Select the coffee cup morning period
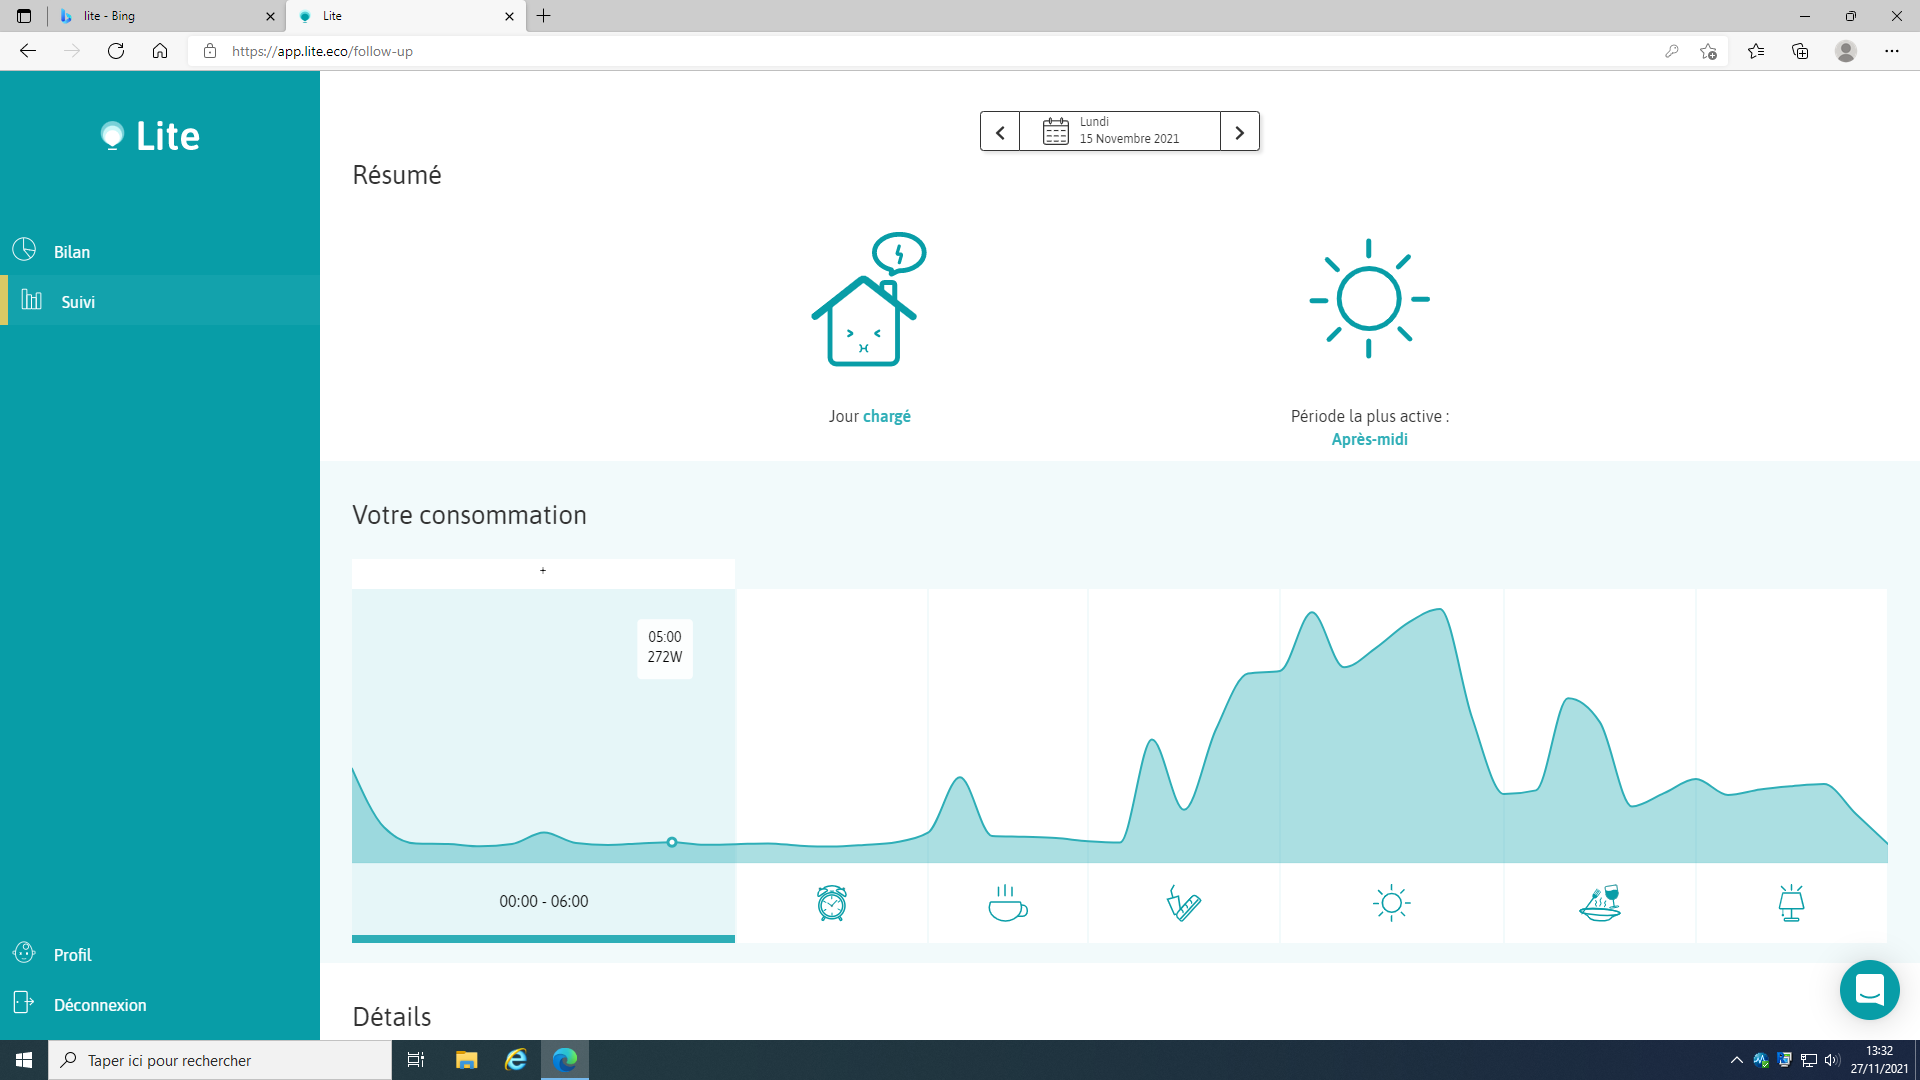The height and width of the screenshot is (1080, 1920). [1007, 903]
